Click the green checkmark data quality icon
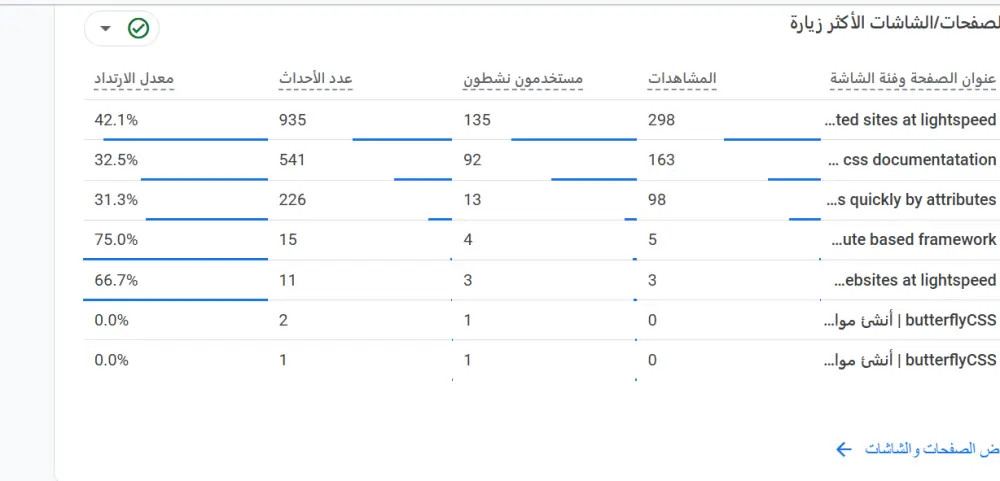This screenshot has width=1000, height=481. click(x=138, y=29)
